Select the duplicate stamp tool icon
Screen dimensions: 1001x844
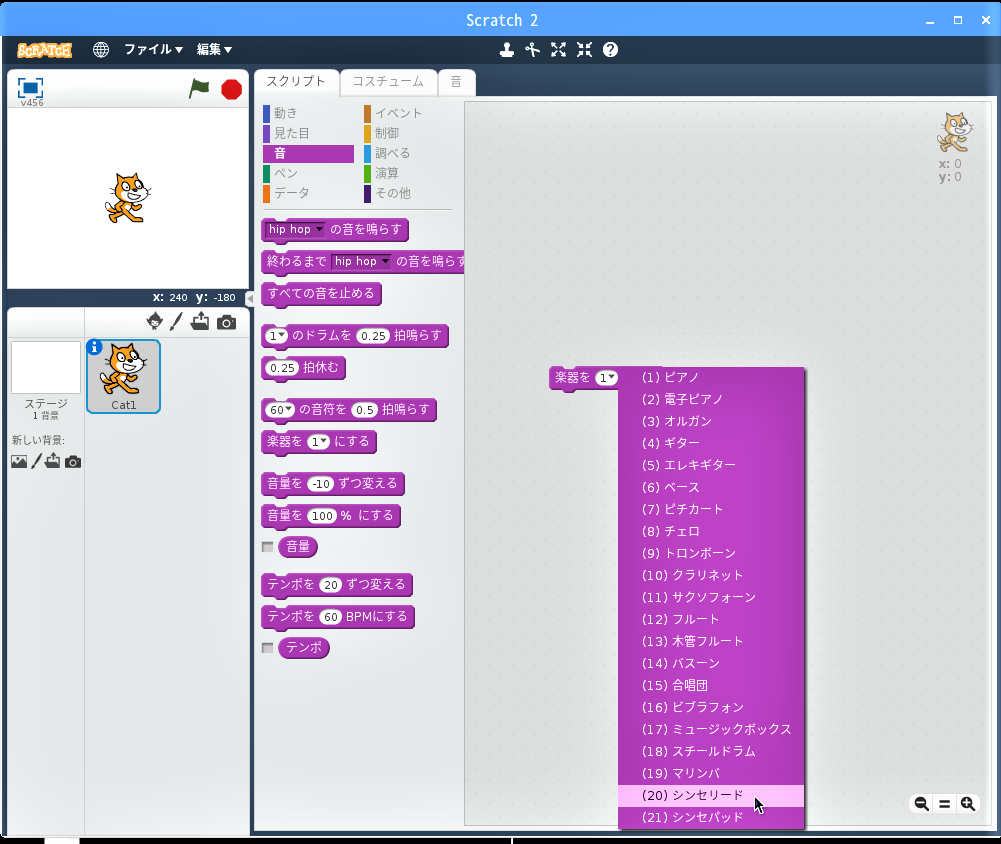pos(508,49)
